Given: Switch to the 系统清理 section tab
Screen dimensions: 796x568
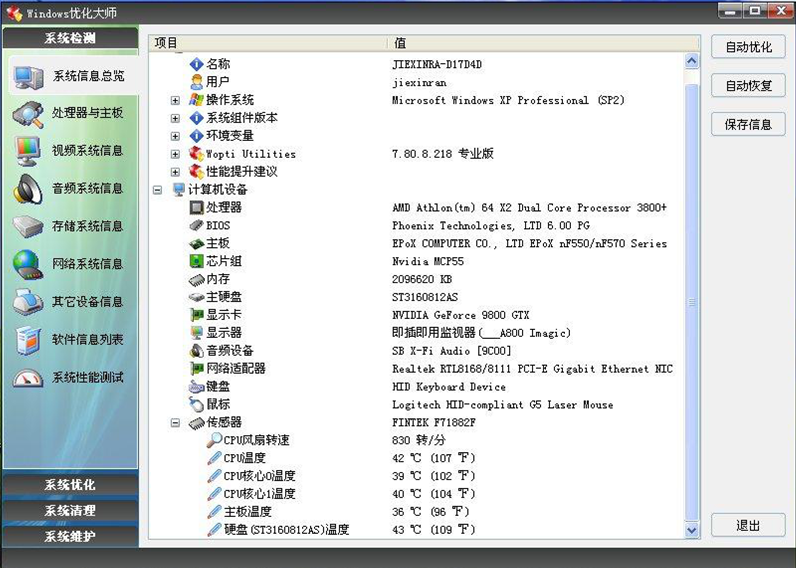Looking at the screenshot, I should tap(70, 511).
